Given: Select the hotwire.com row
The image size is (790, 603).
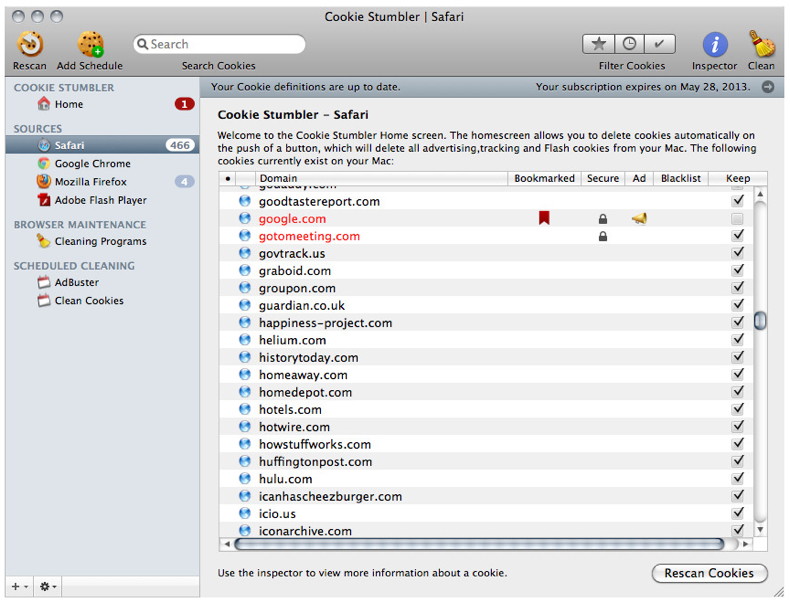Looking at the screenshot, I should (x=486, y=427).
